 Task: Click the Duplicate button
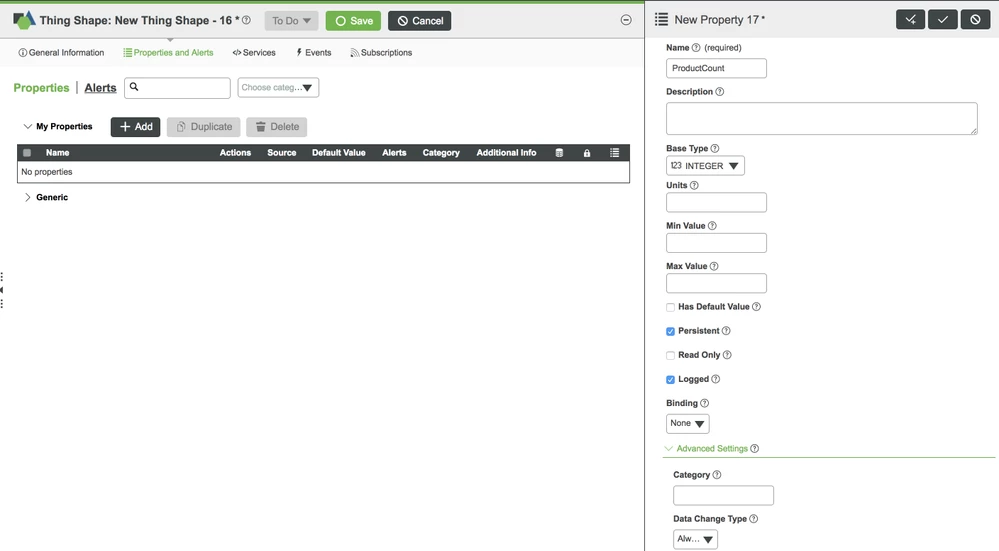(204, 127)
